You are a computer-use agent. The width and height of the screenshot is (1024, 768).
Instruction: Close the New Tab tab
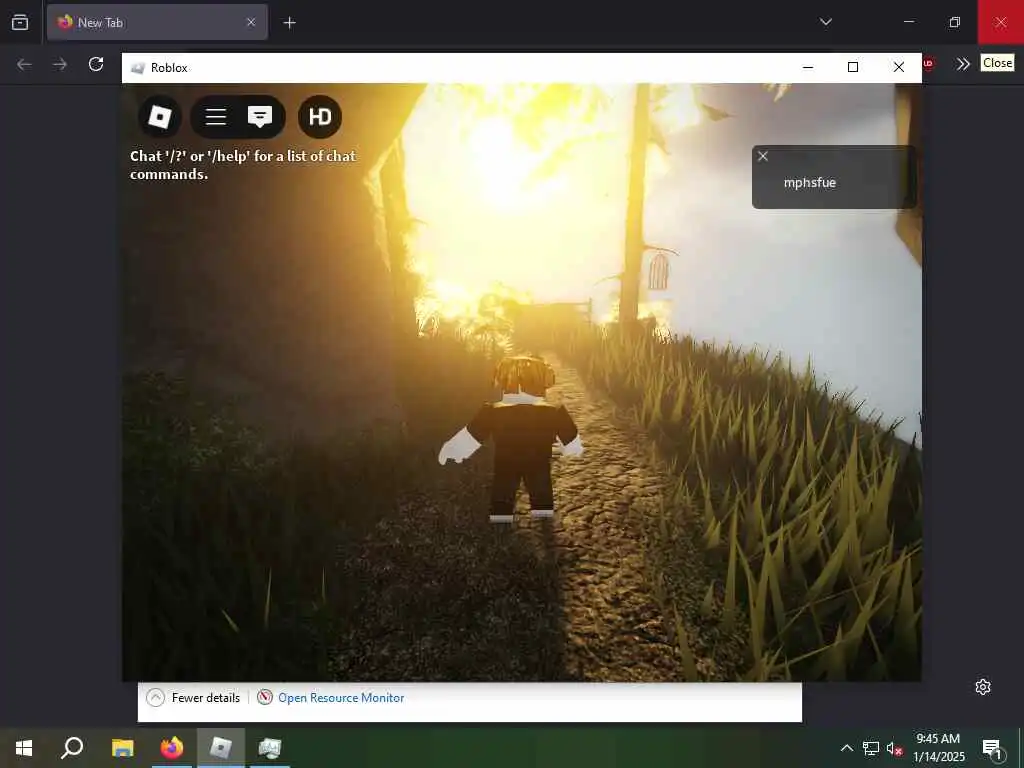251,22
